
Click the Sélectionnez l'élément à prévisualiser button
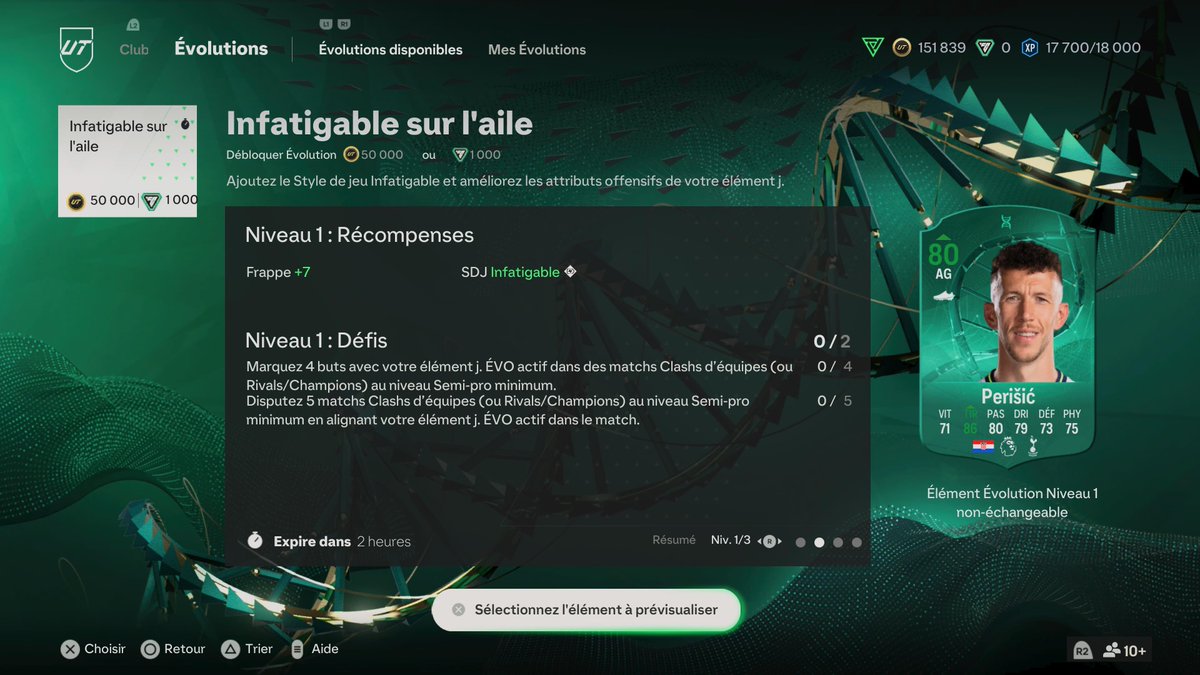click(x=587, y=609)
